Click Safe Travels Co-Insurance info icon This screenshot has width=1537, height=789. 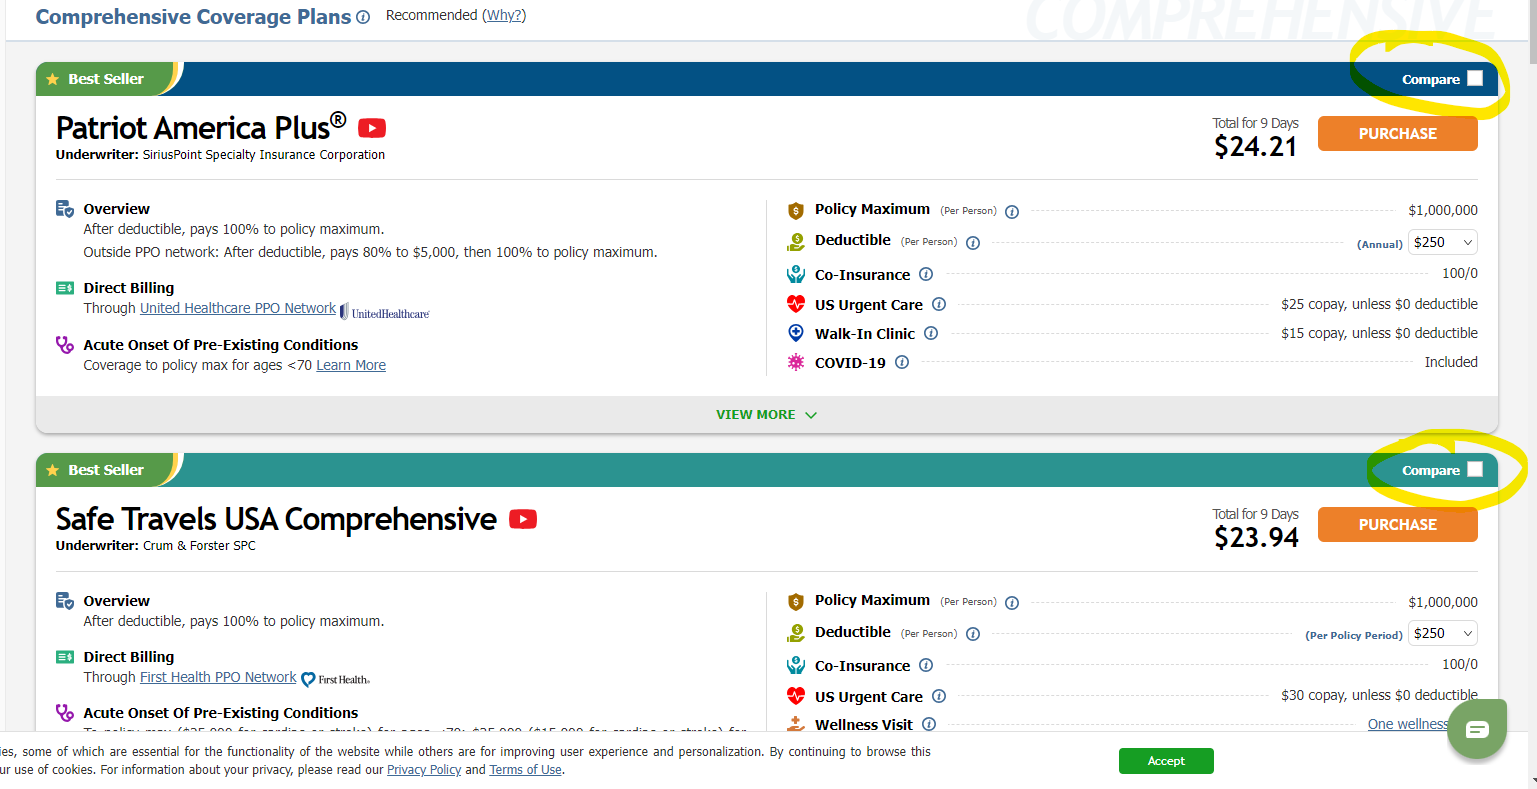pos(926,665)
